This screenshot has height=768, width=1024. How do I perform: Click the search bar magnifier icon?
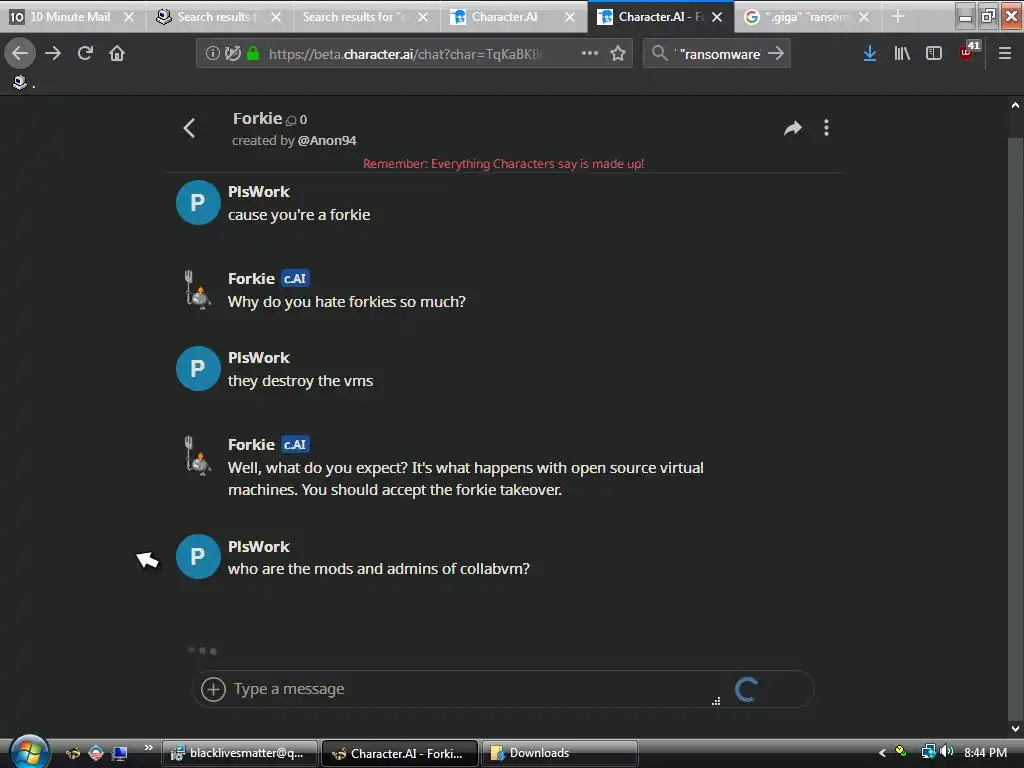click(x=660, y=54)
